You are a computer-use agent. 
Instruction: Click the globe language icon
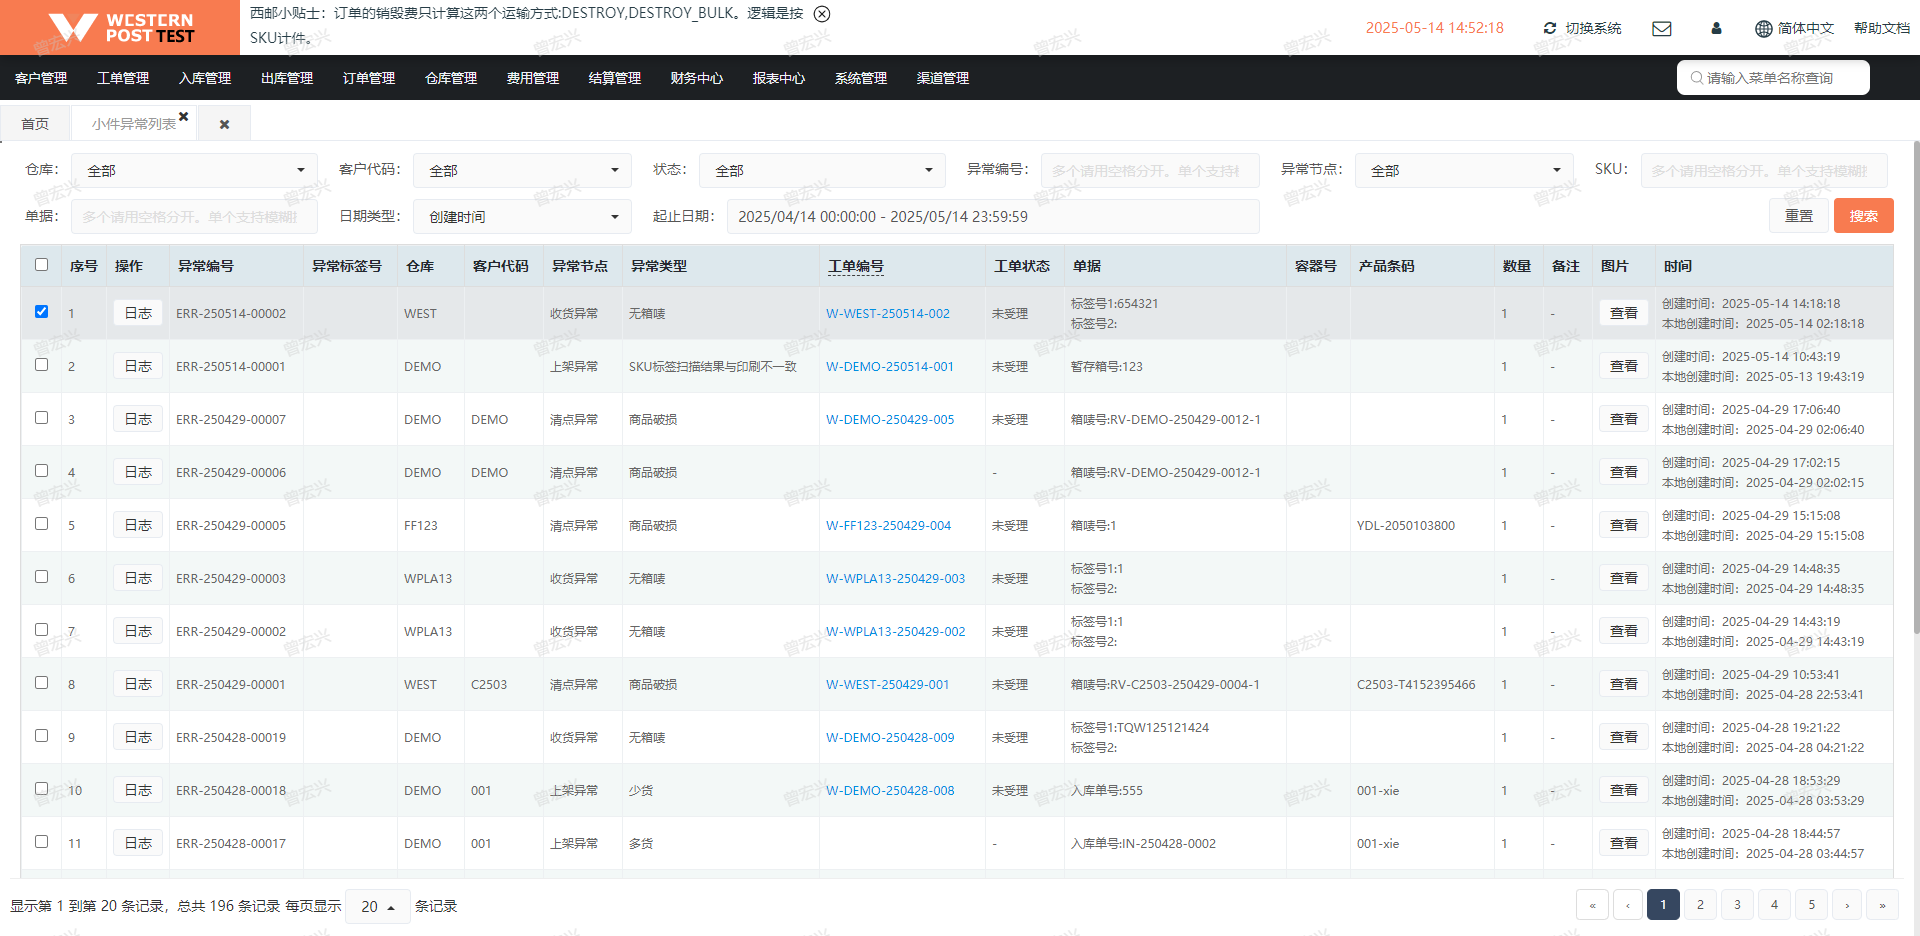(1764, 28)
